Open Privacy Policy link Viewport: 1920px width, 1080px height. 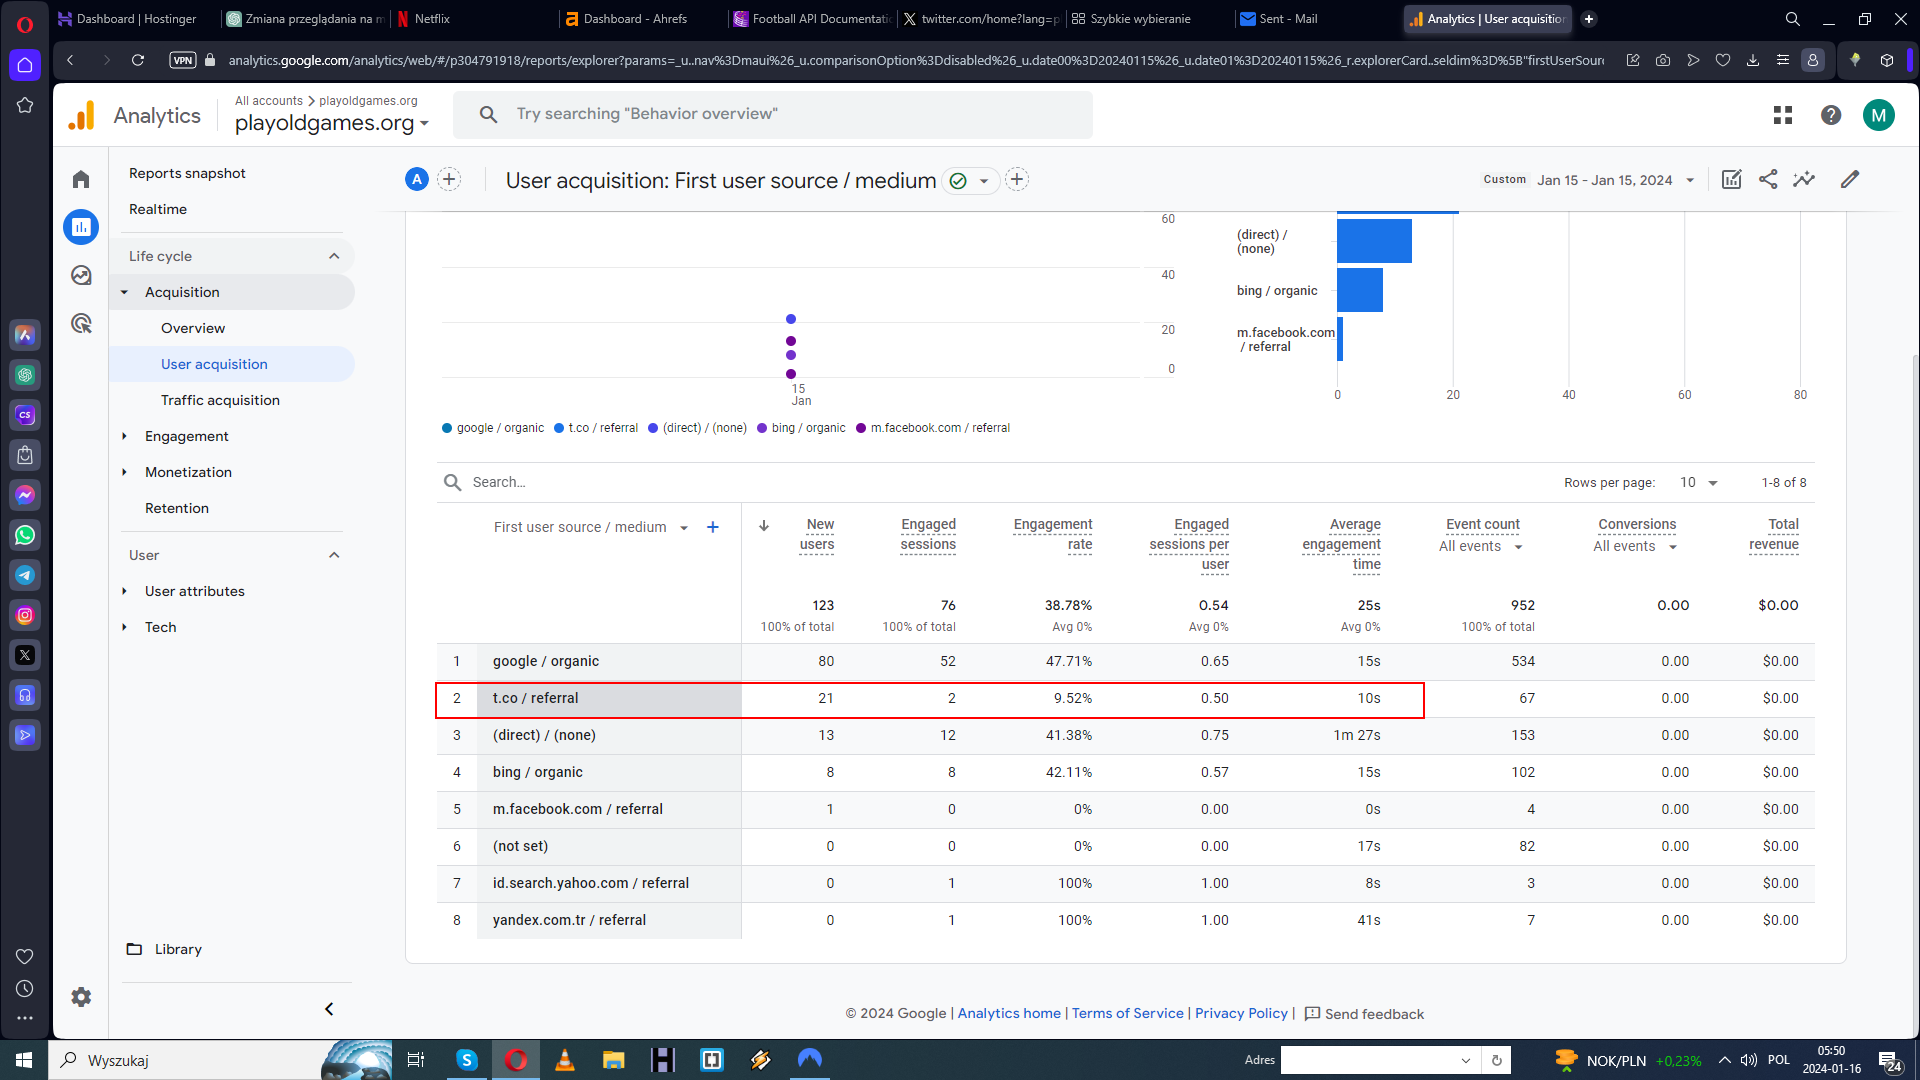(x=1241, y=1013)
